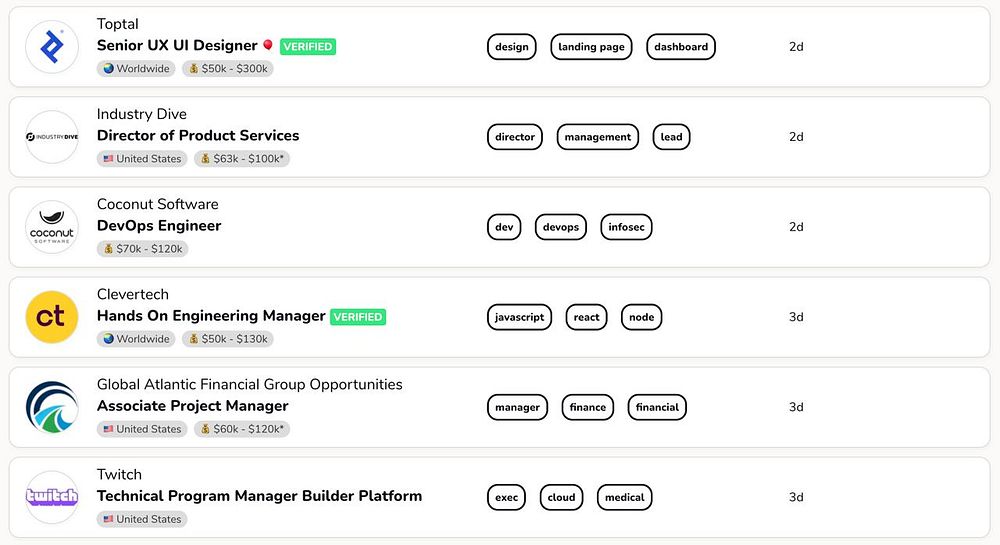The image size is (1000, 545).
Task: Open the DevOps Engineer job listing
Action: 159,226
